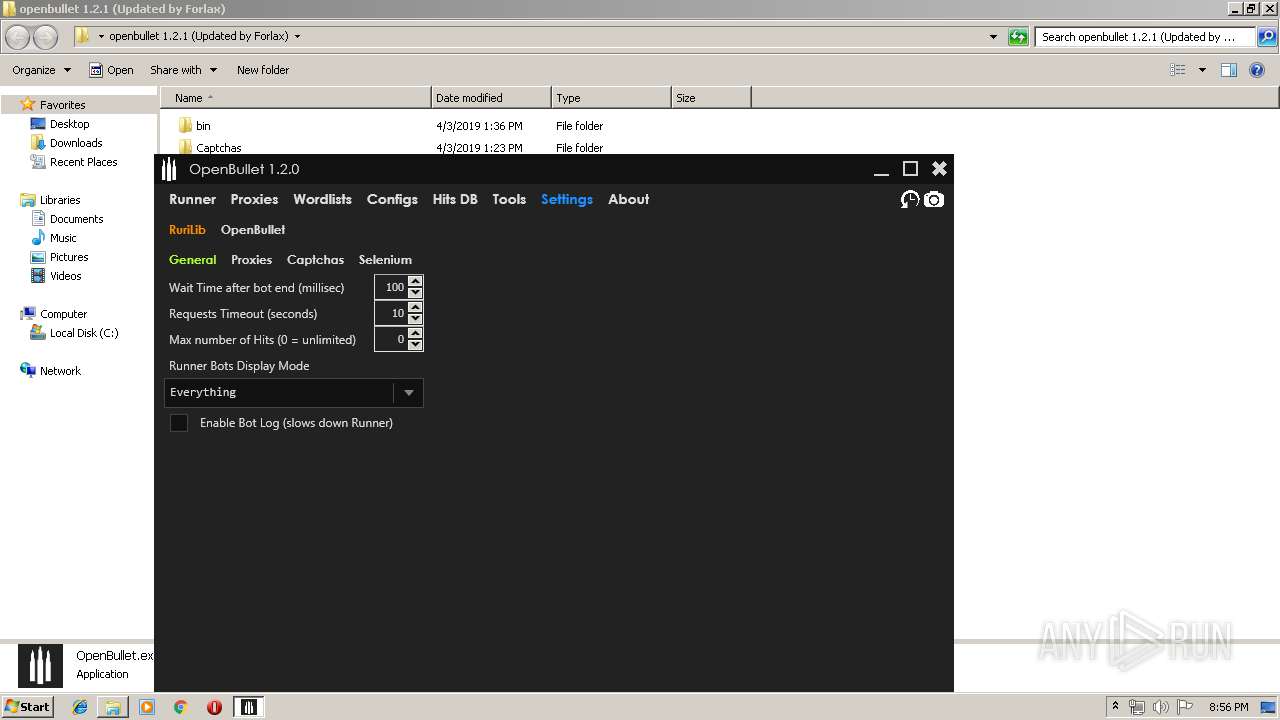Increase Max number of Hits
1280x720 pixels.
click(415, 333)
